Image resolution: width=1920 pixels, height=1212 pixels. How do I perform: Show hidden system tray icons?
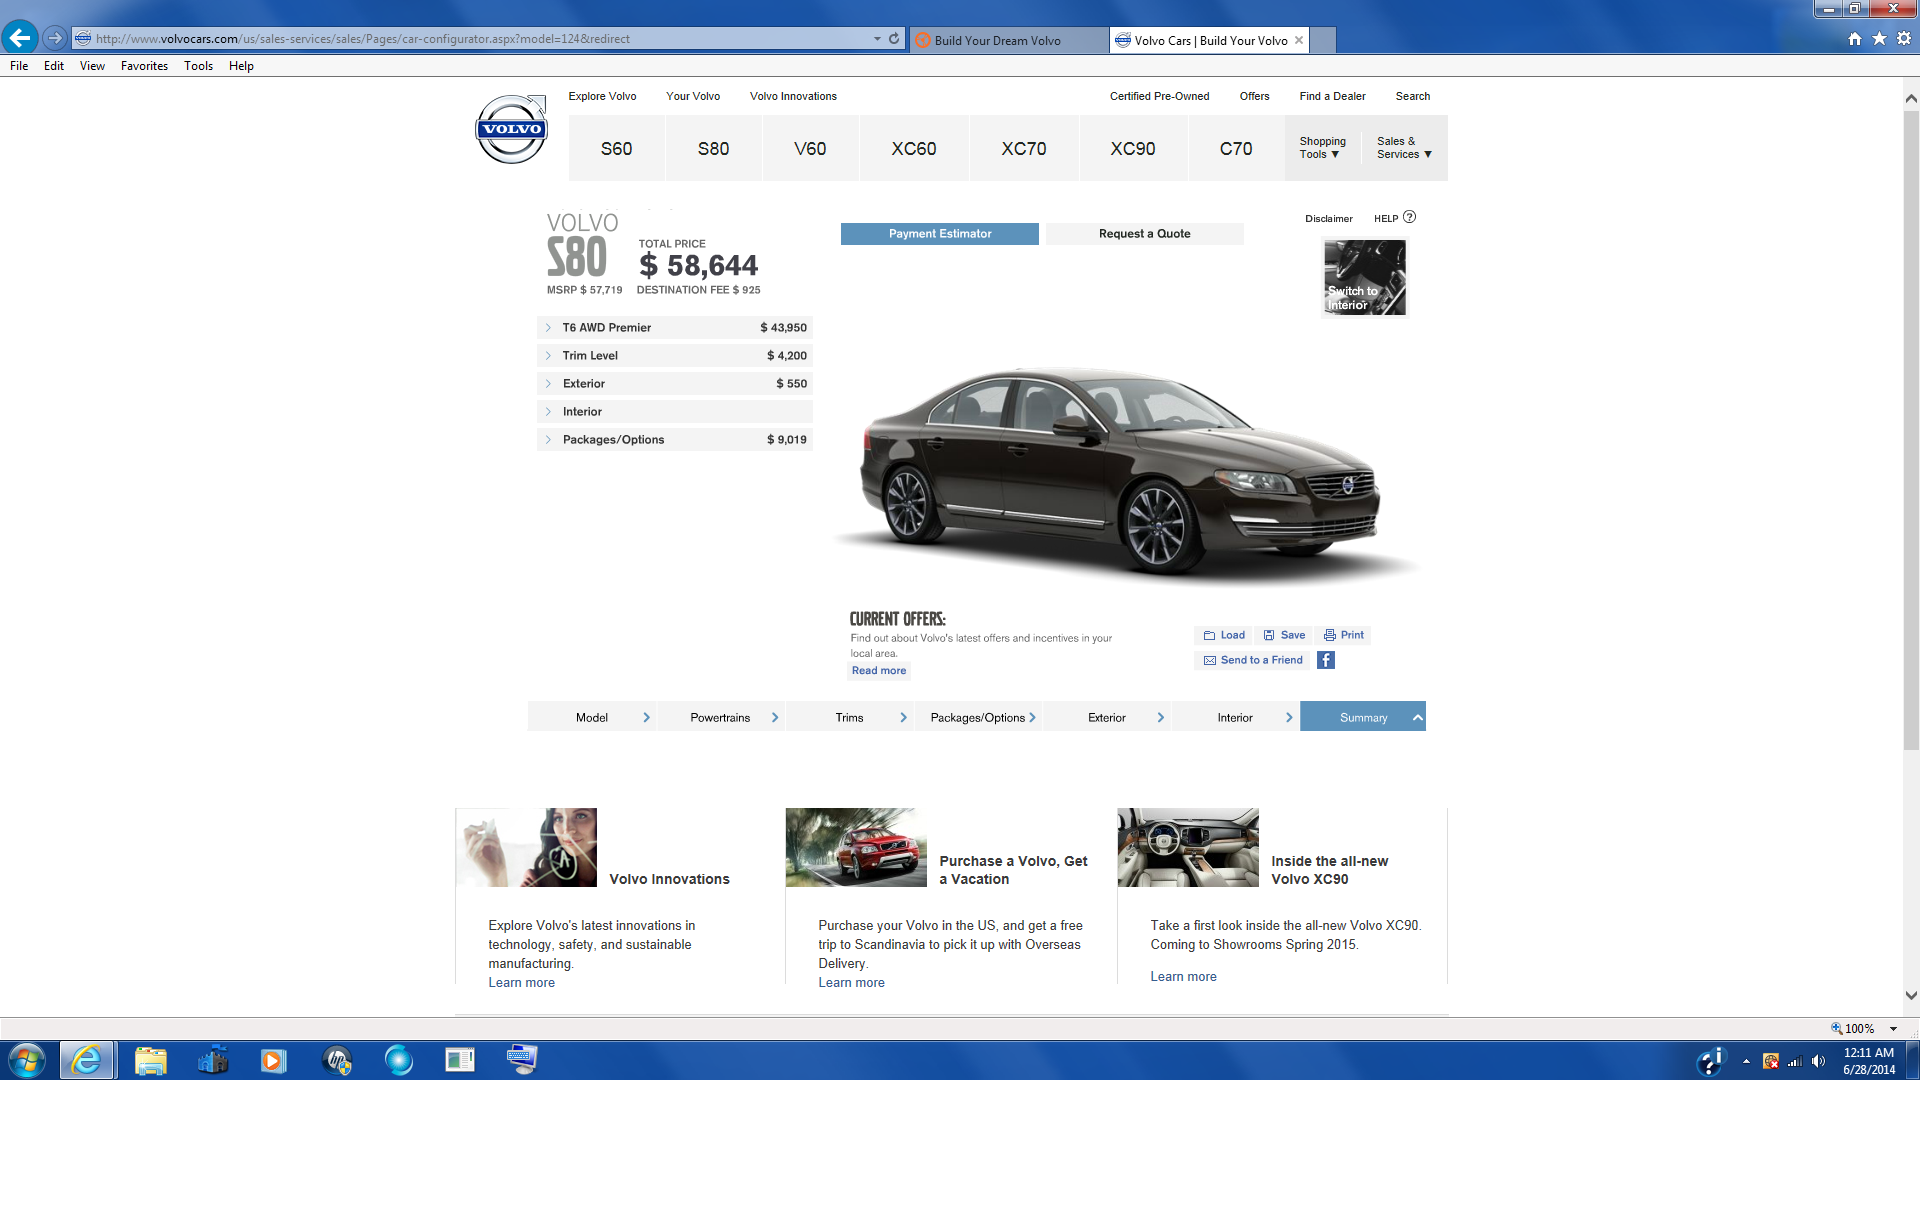click(1746, 1061)
